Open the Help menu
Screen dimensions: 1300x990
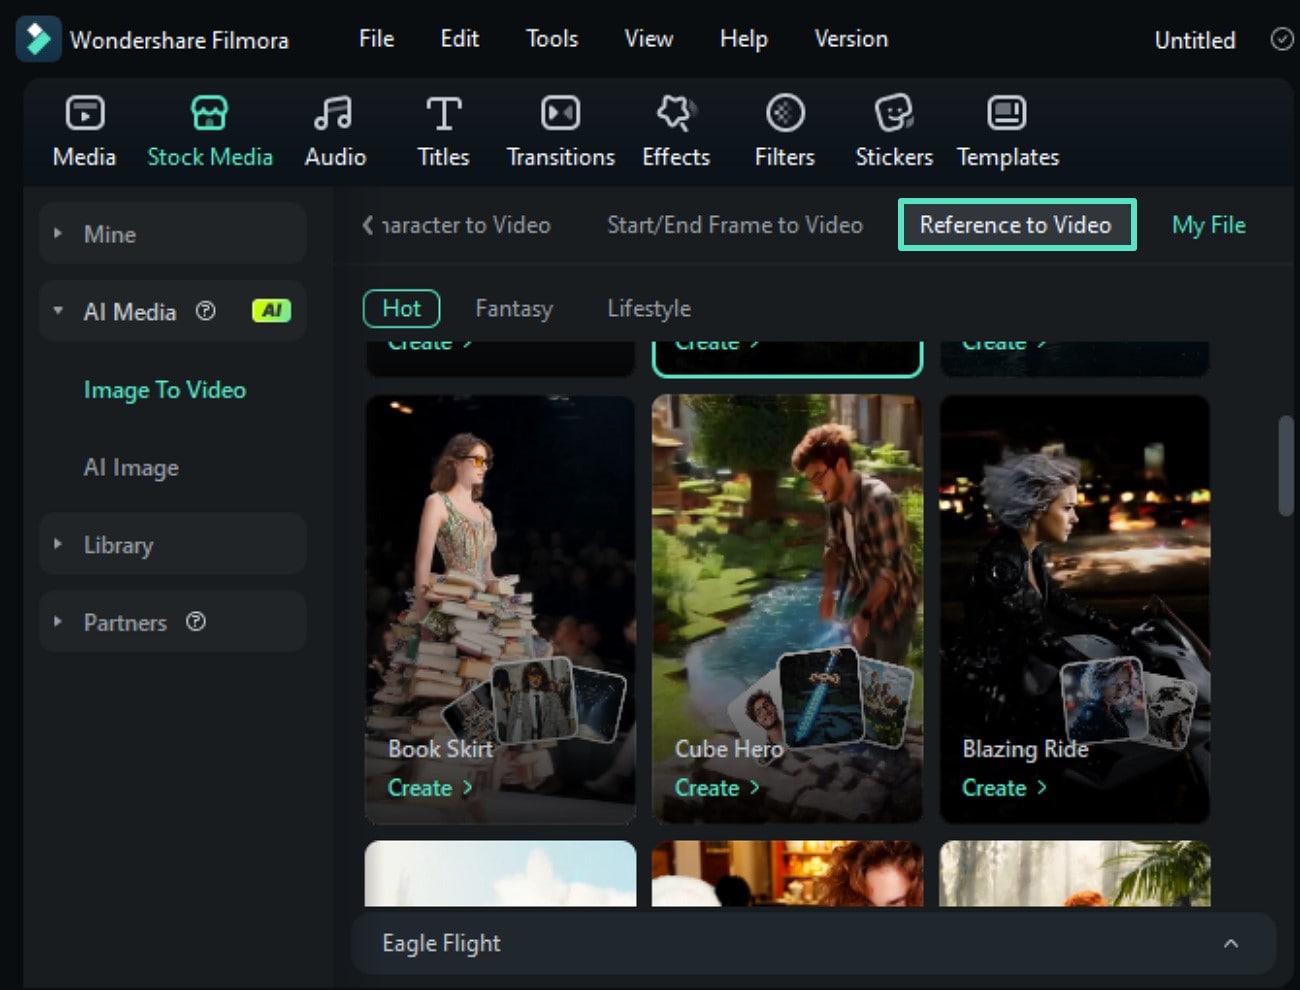743,39
